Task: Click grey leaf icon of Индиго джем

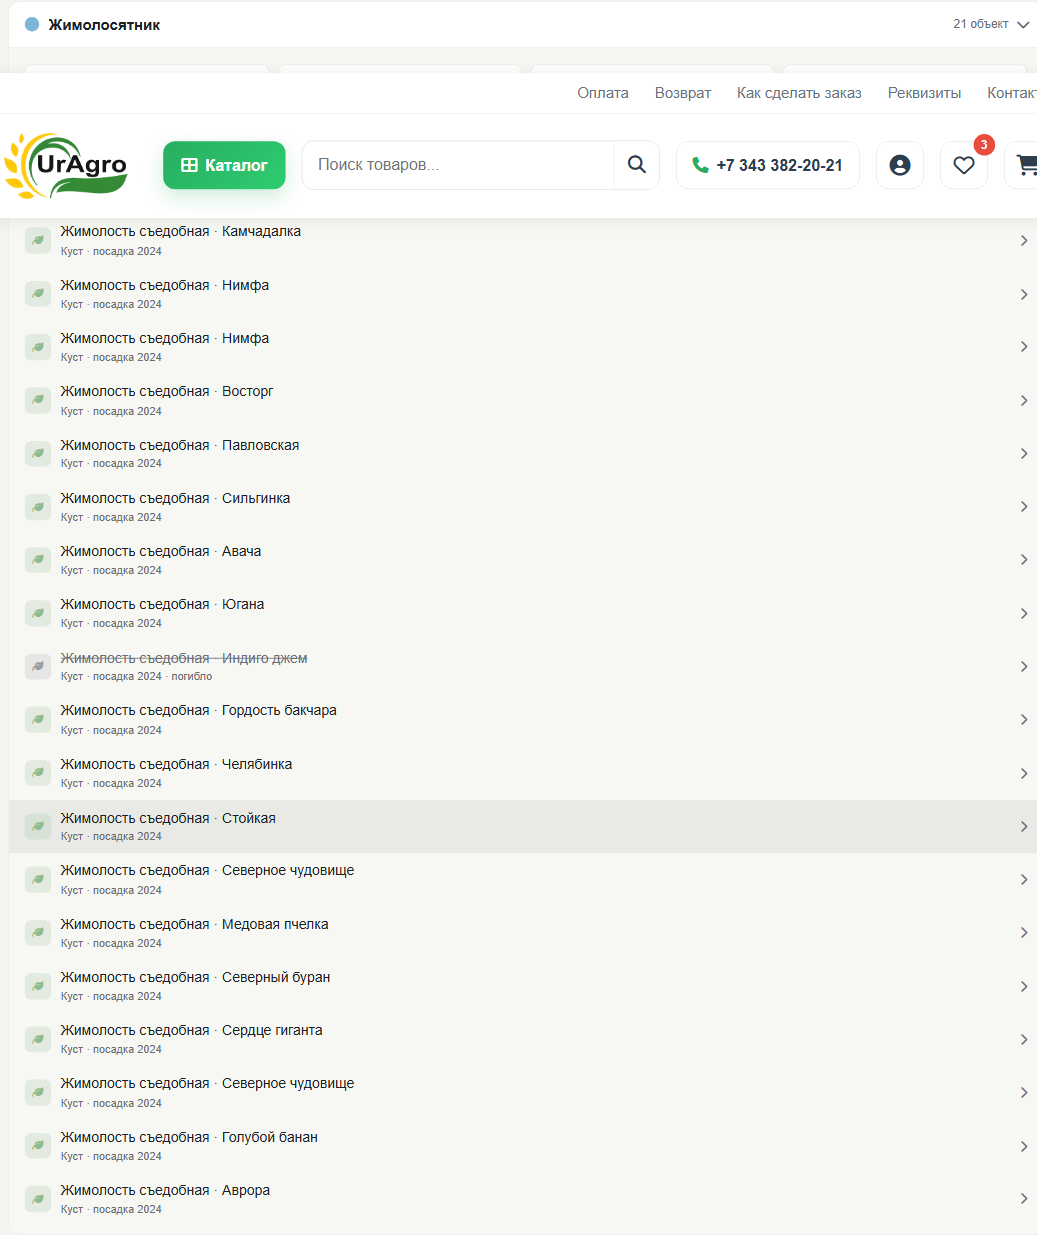Action: pyautogui.click(x=38, y=666)
